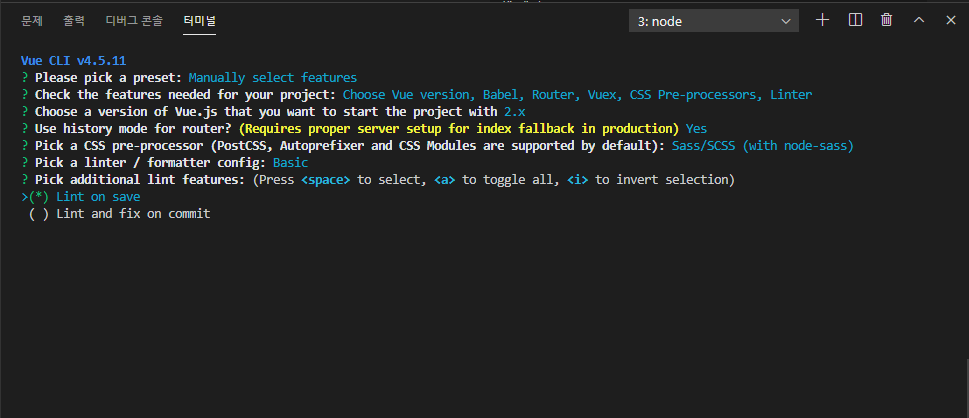The width and height of the screenshot is (969, 418).
Task: Activate the 터미널 tab
Action: click(x=200, y=20)
